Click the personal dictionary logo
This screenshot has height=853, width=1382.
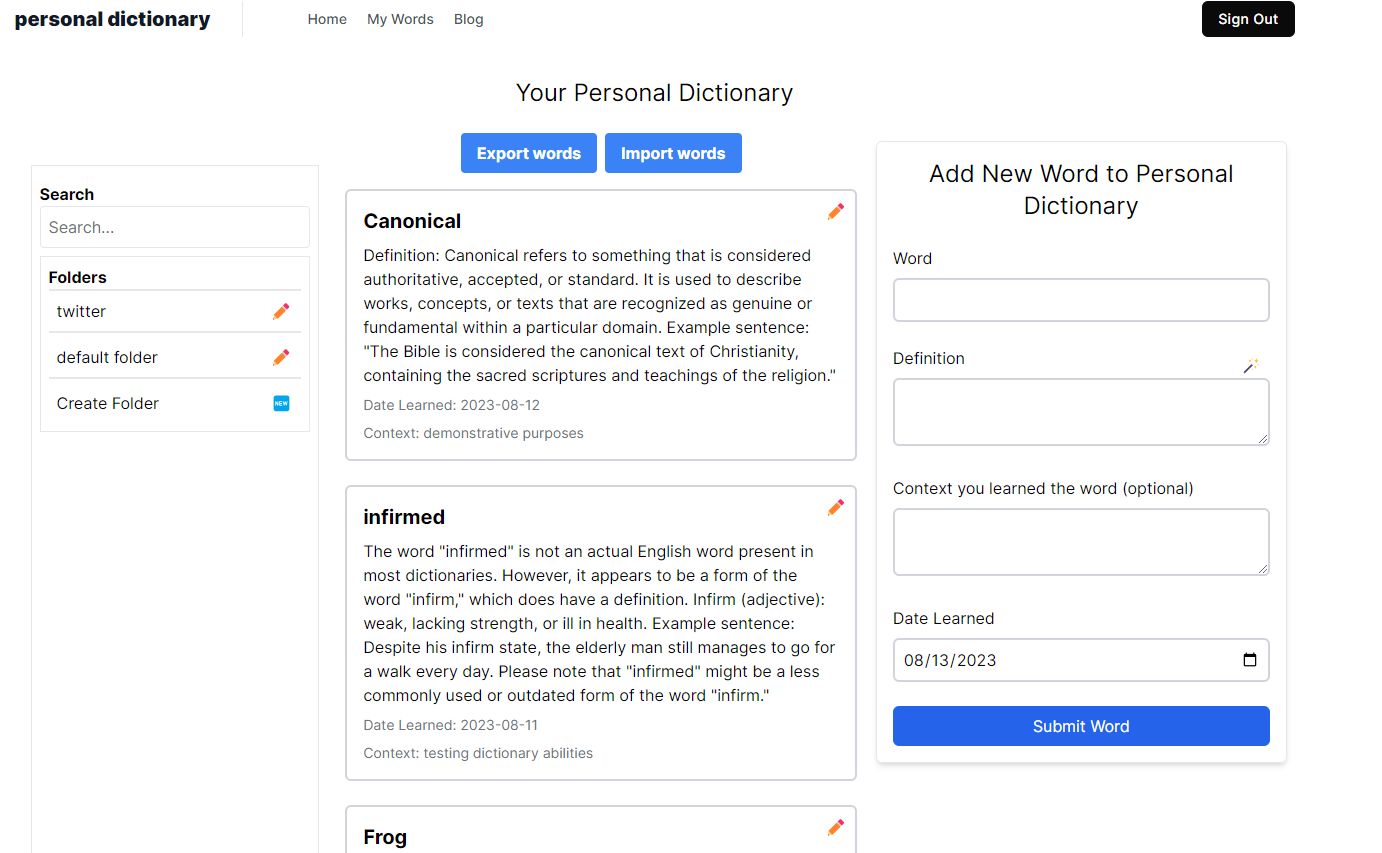point(112,18)
